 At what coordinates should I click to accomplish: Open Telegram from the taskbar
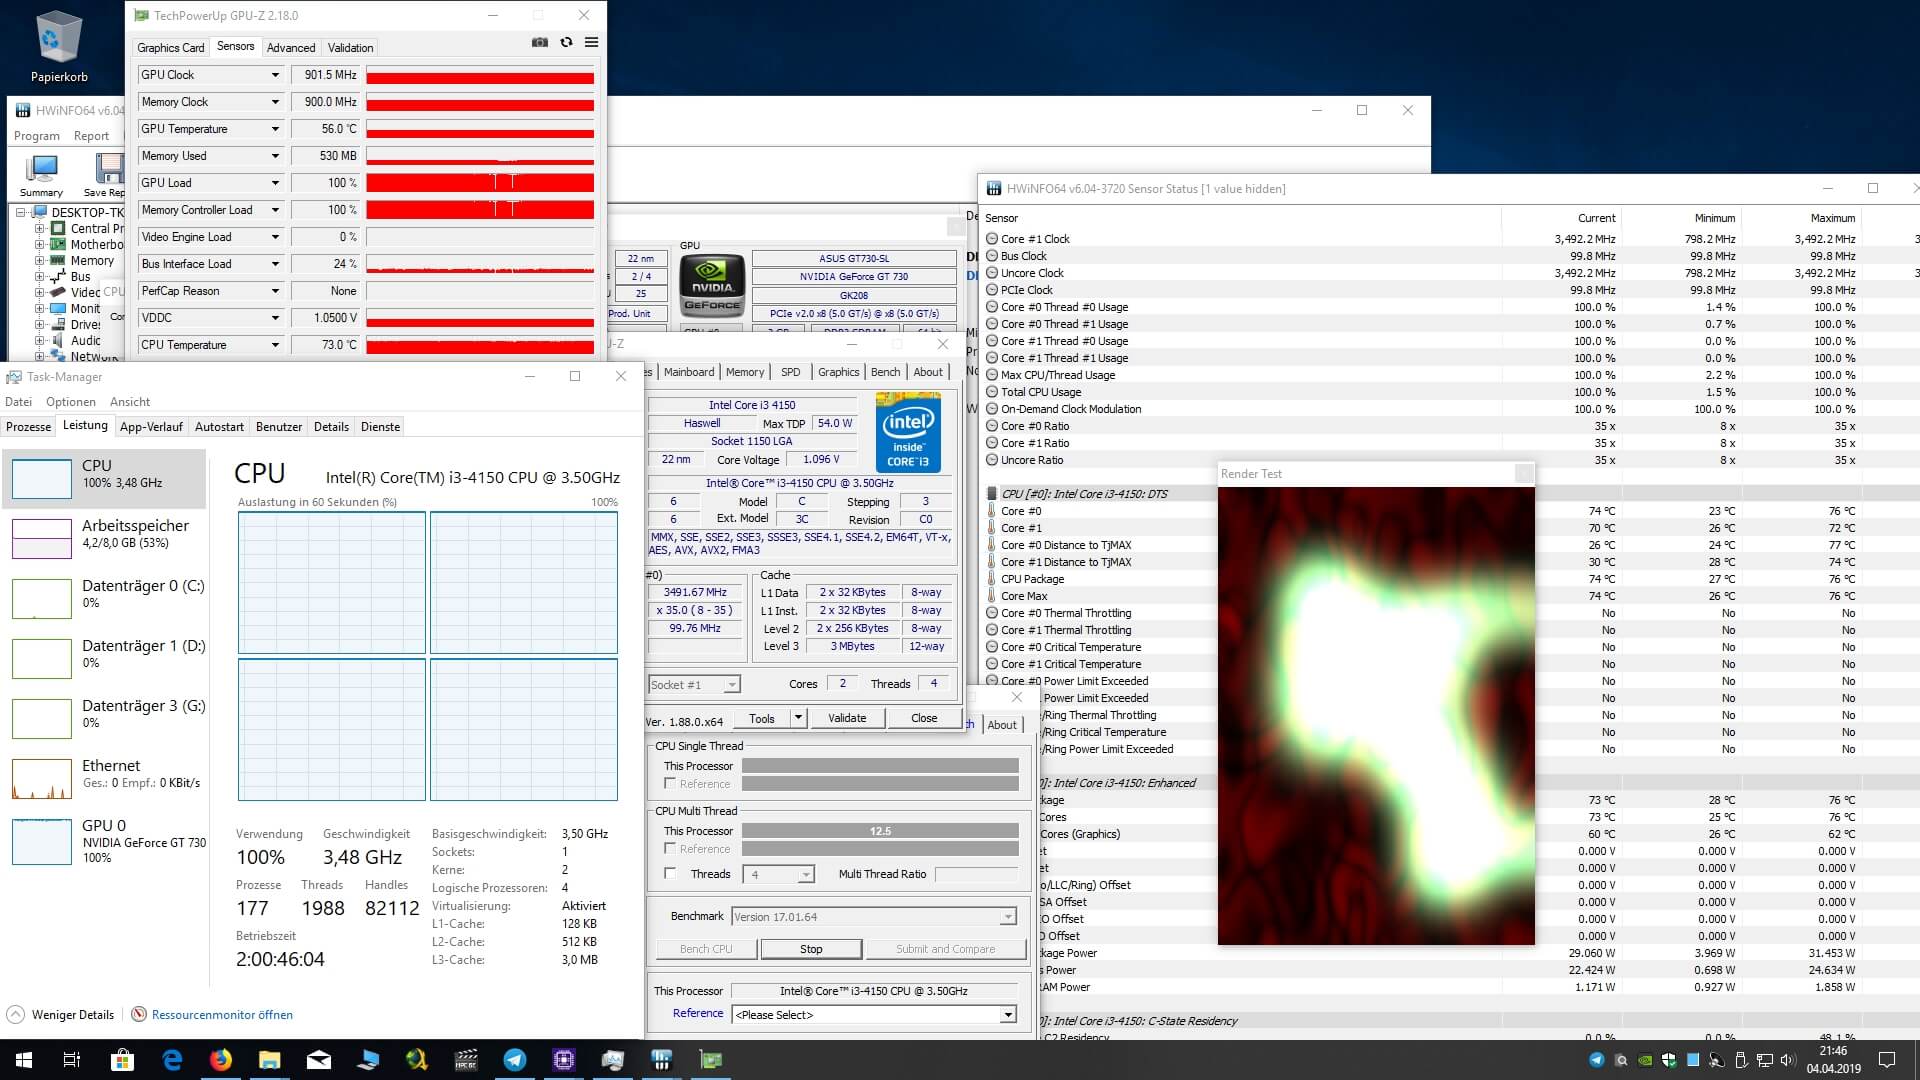515,1060
